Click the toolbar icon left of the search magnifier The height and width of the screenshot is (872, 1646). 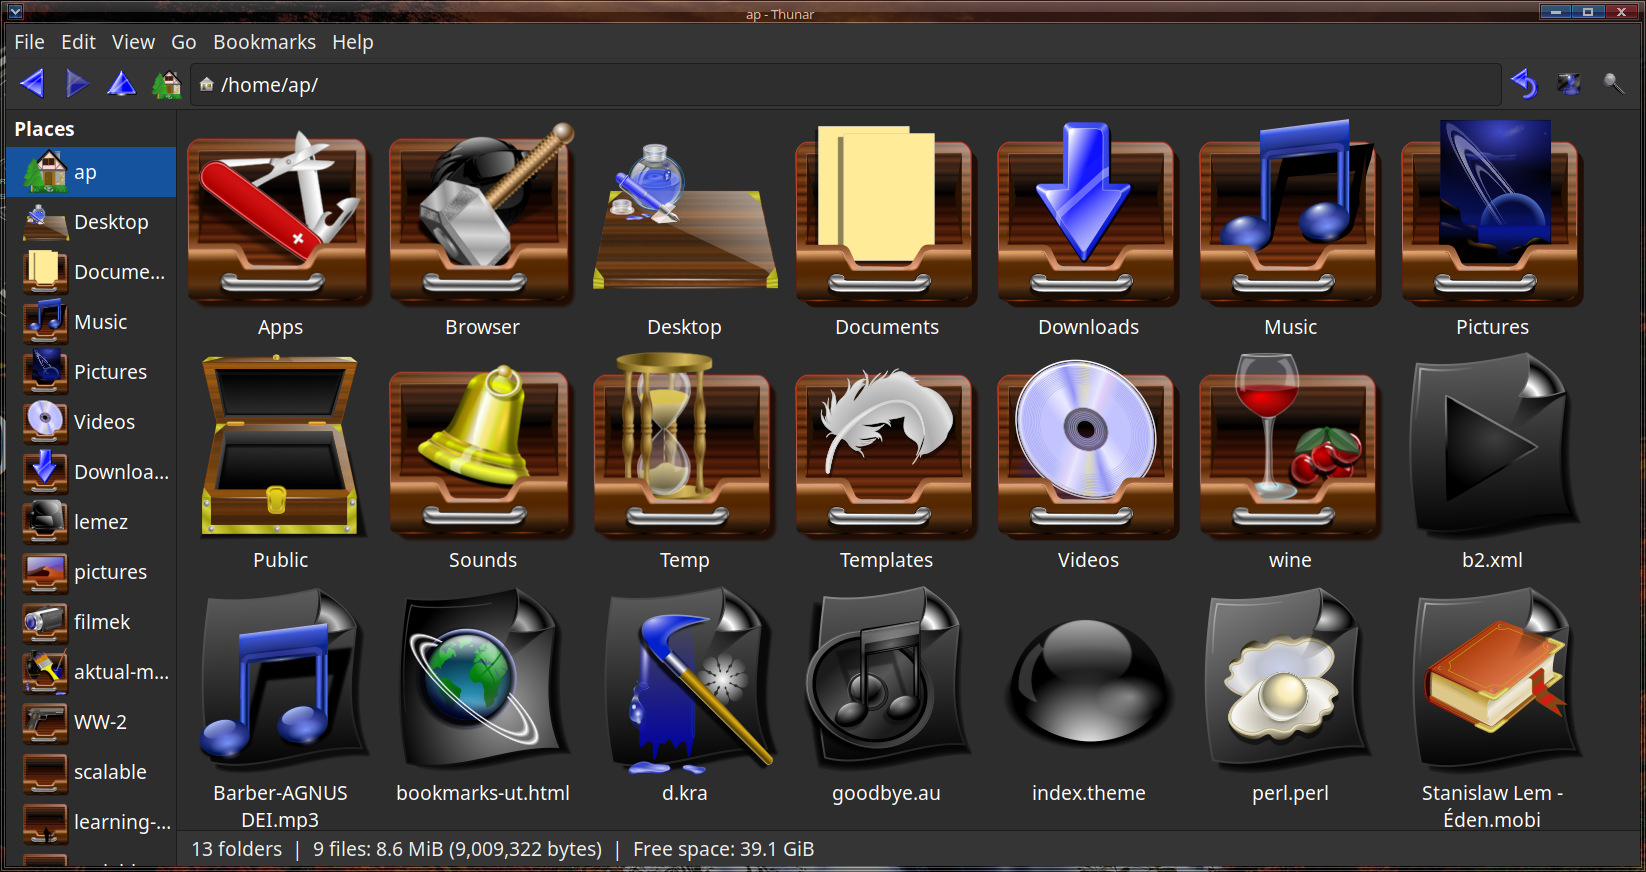(1569, 84)
